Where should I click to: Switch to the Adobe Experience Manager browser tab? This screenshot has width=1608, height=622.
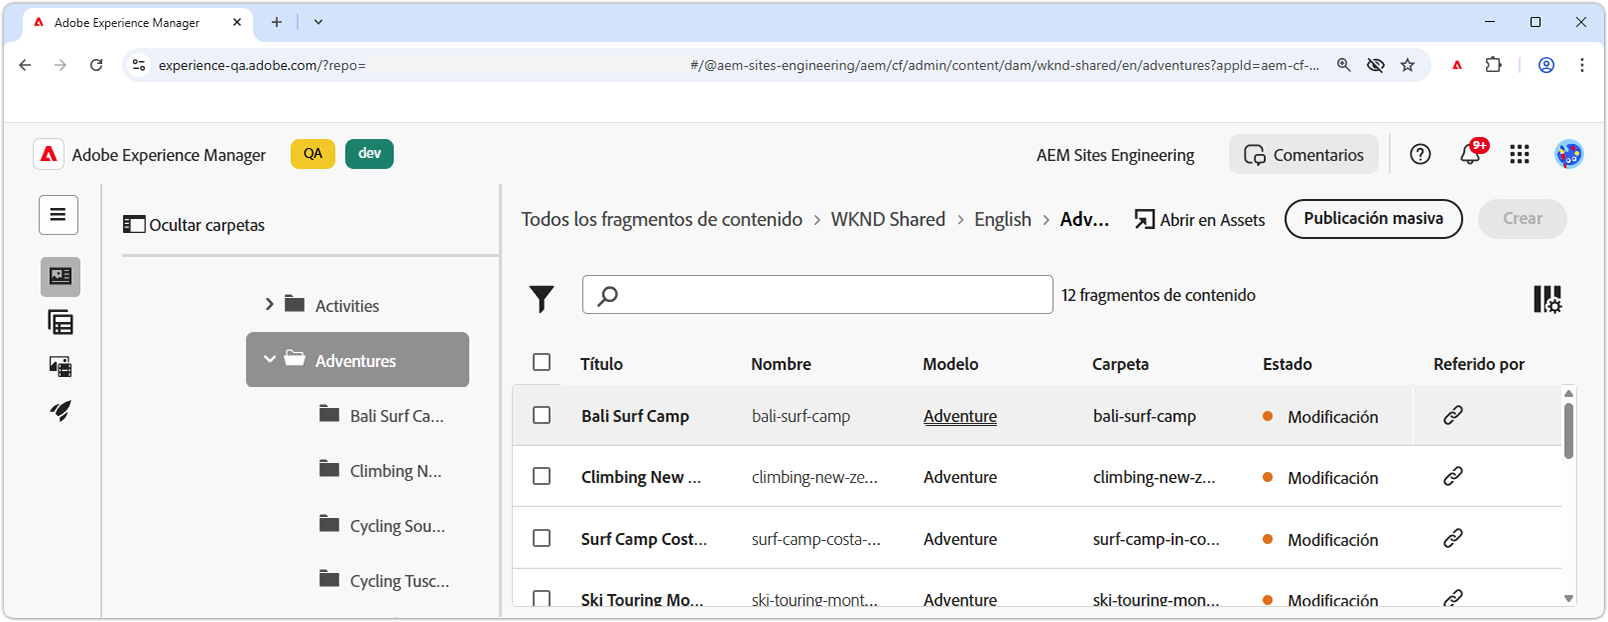pyautogui.click(x=137, y=22)
